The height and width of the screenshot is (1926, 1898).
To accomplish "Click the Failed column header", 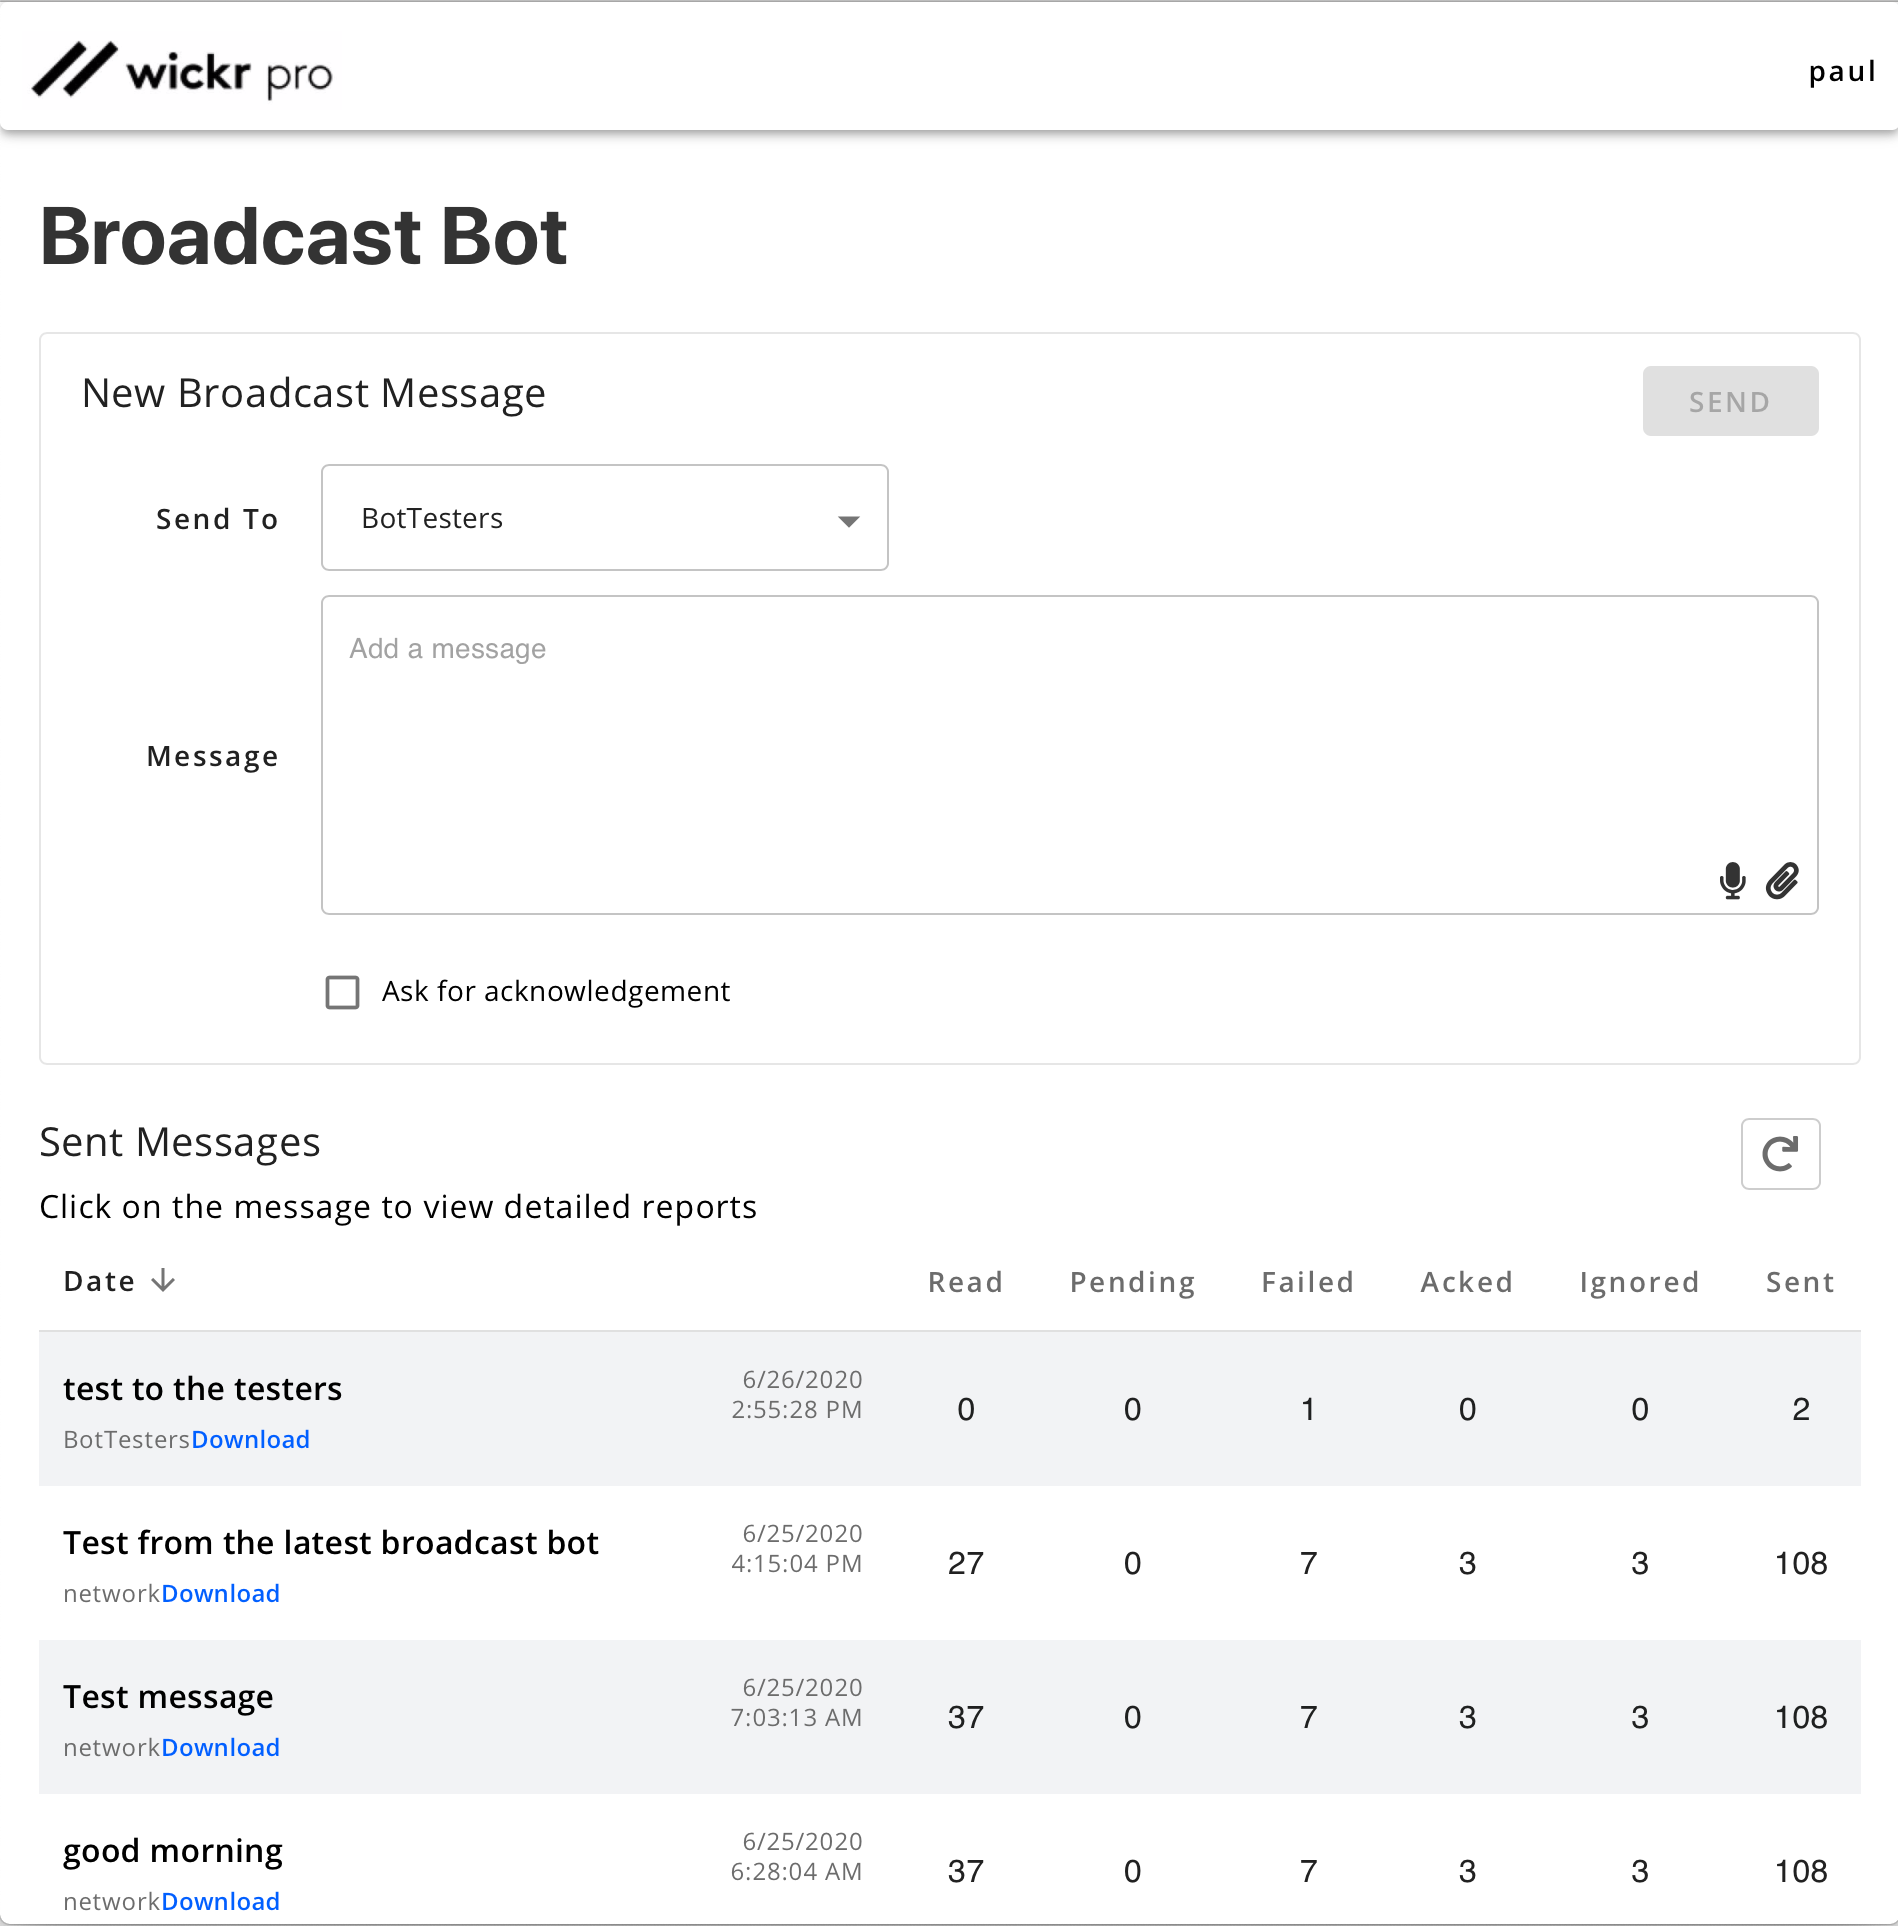I will (1307, 1282).
